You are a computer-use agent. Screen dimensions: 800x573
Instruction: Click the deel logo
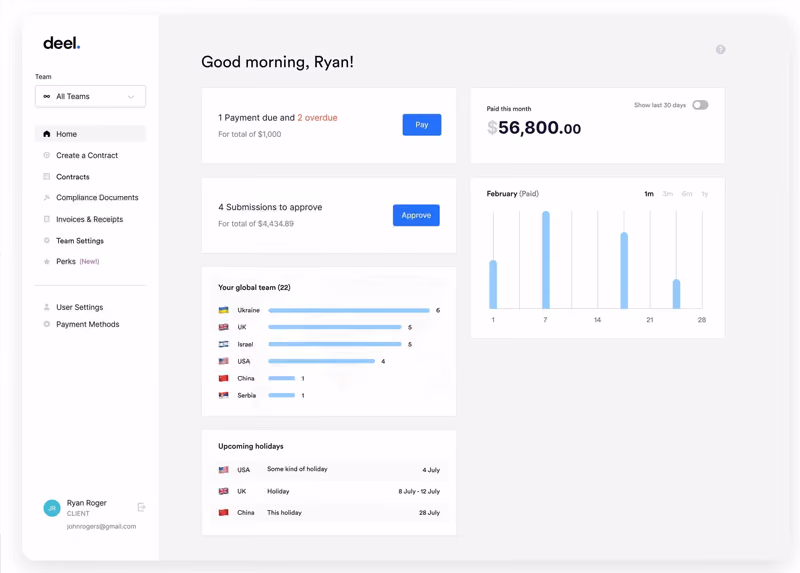point(61,43)
